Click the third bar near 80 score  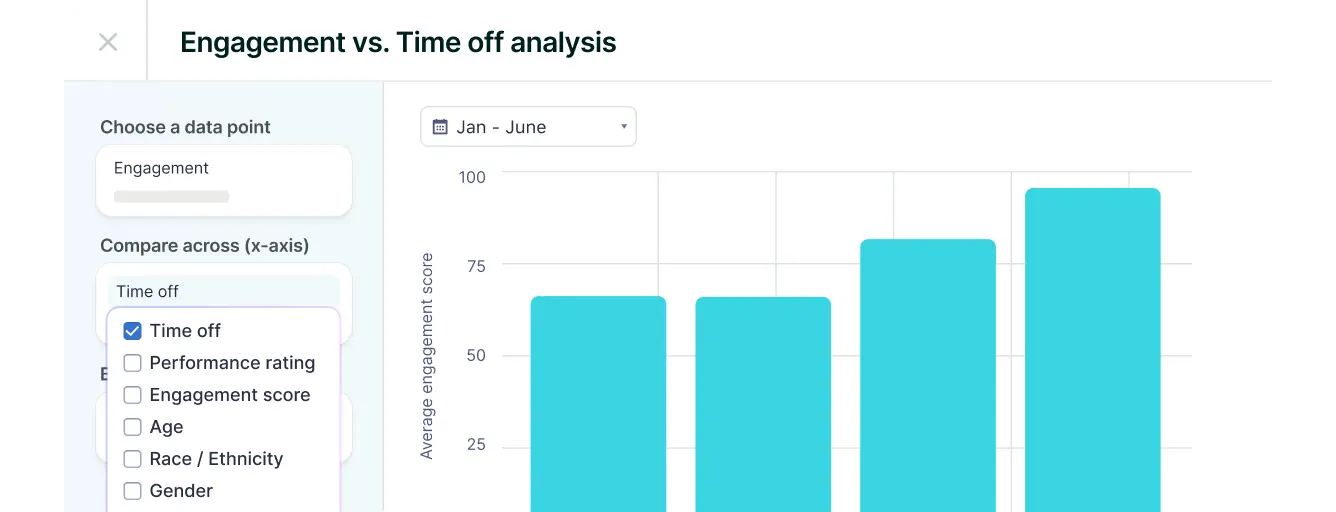point(928,375)
